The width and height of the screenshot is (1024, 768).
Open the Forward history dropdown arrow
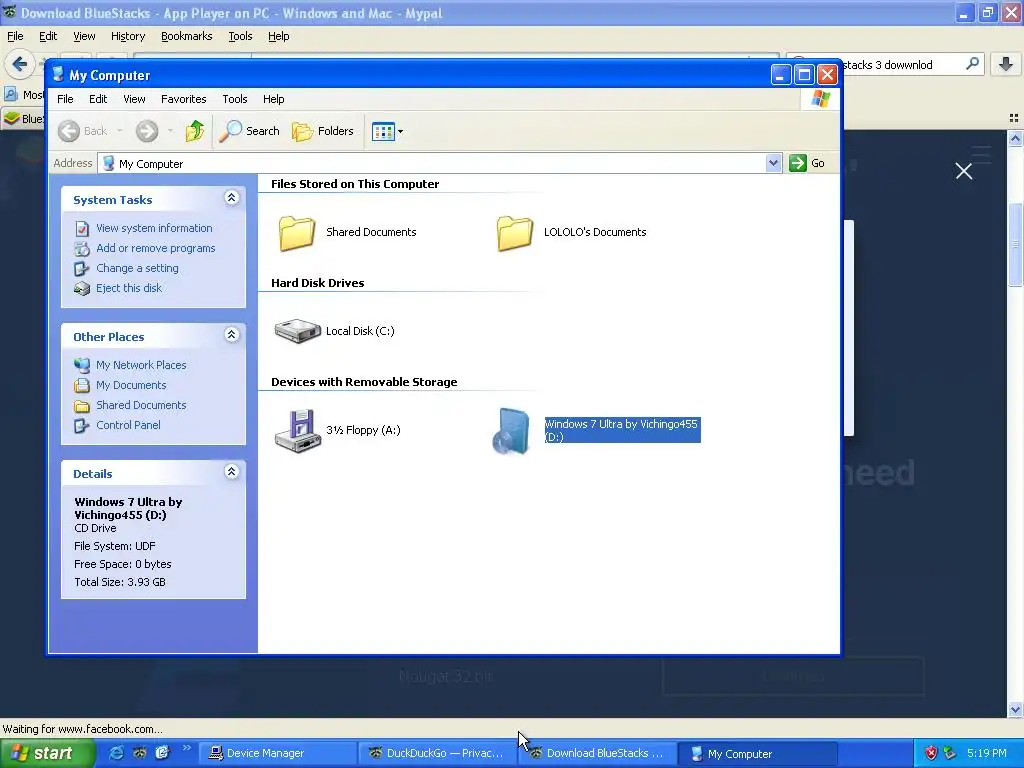click(x=170, y=131)
